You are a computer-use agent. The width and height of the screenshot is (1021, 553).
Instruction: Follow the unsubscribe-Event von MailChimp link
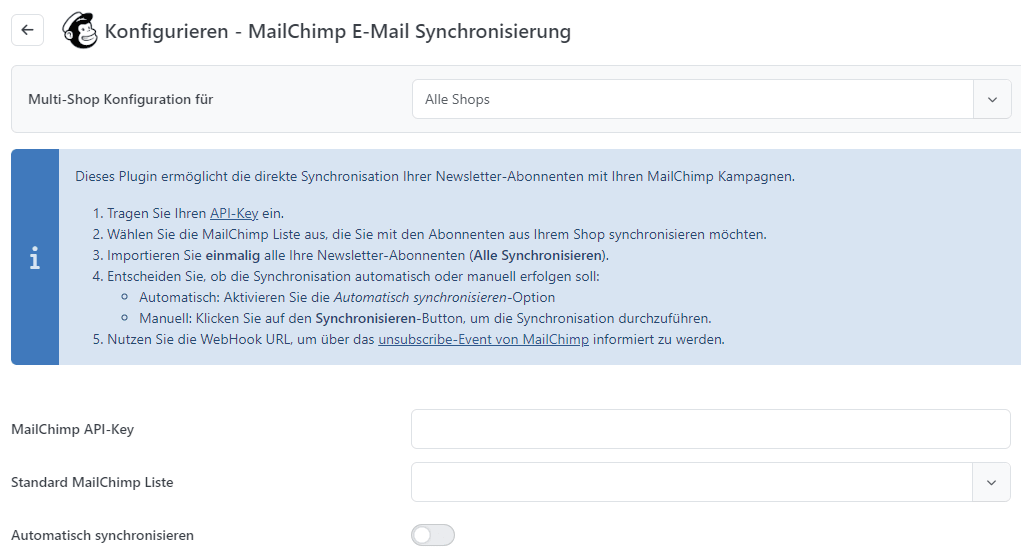pos(483,339)
